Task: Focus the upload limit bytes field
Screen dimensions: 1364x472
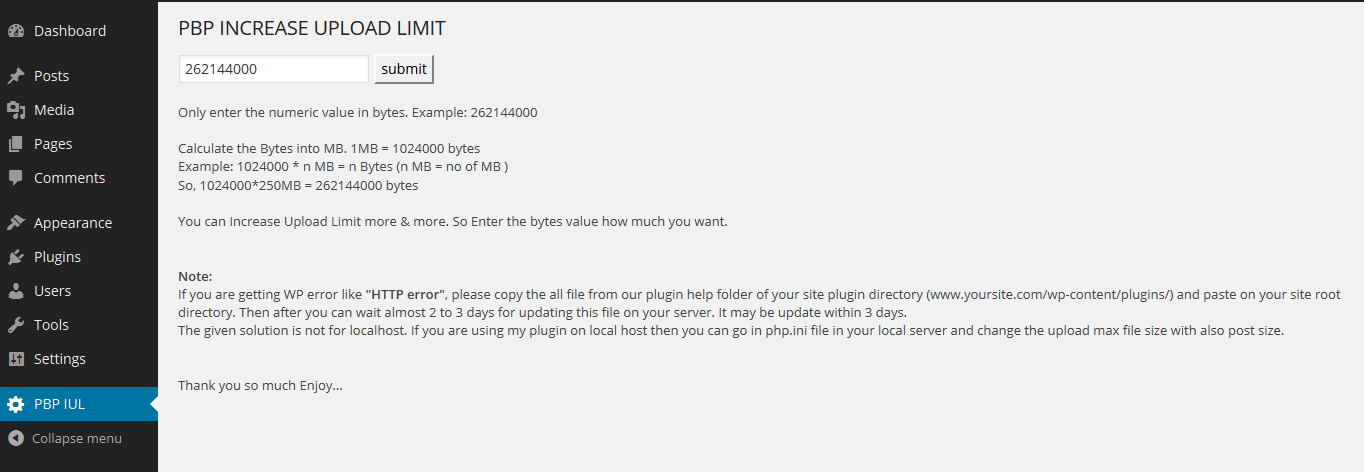Action: tap(274, 69)
